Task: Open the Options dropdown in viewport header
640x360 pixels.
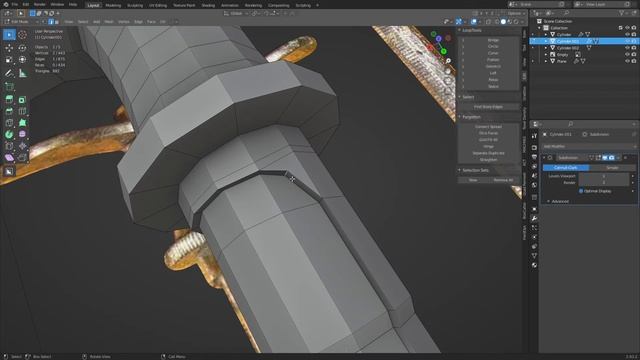Action: click(515, 13)
